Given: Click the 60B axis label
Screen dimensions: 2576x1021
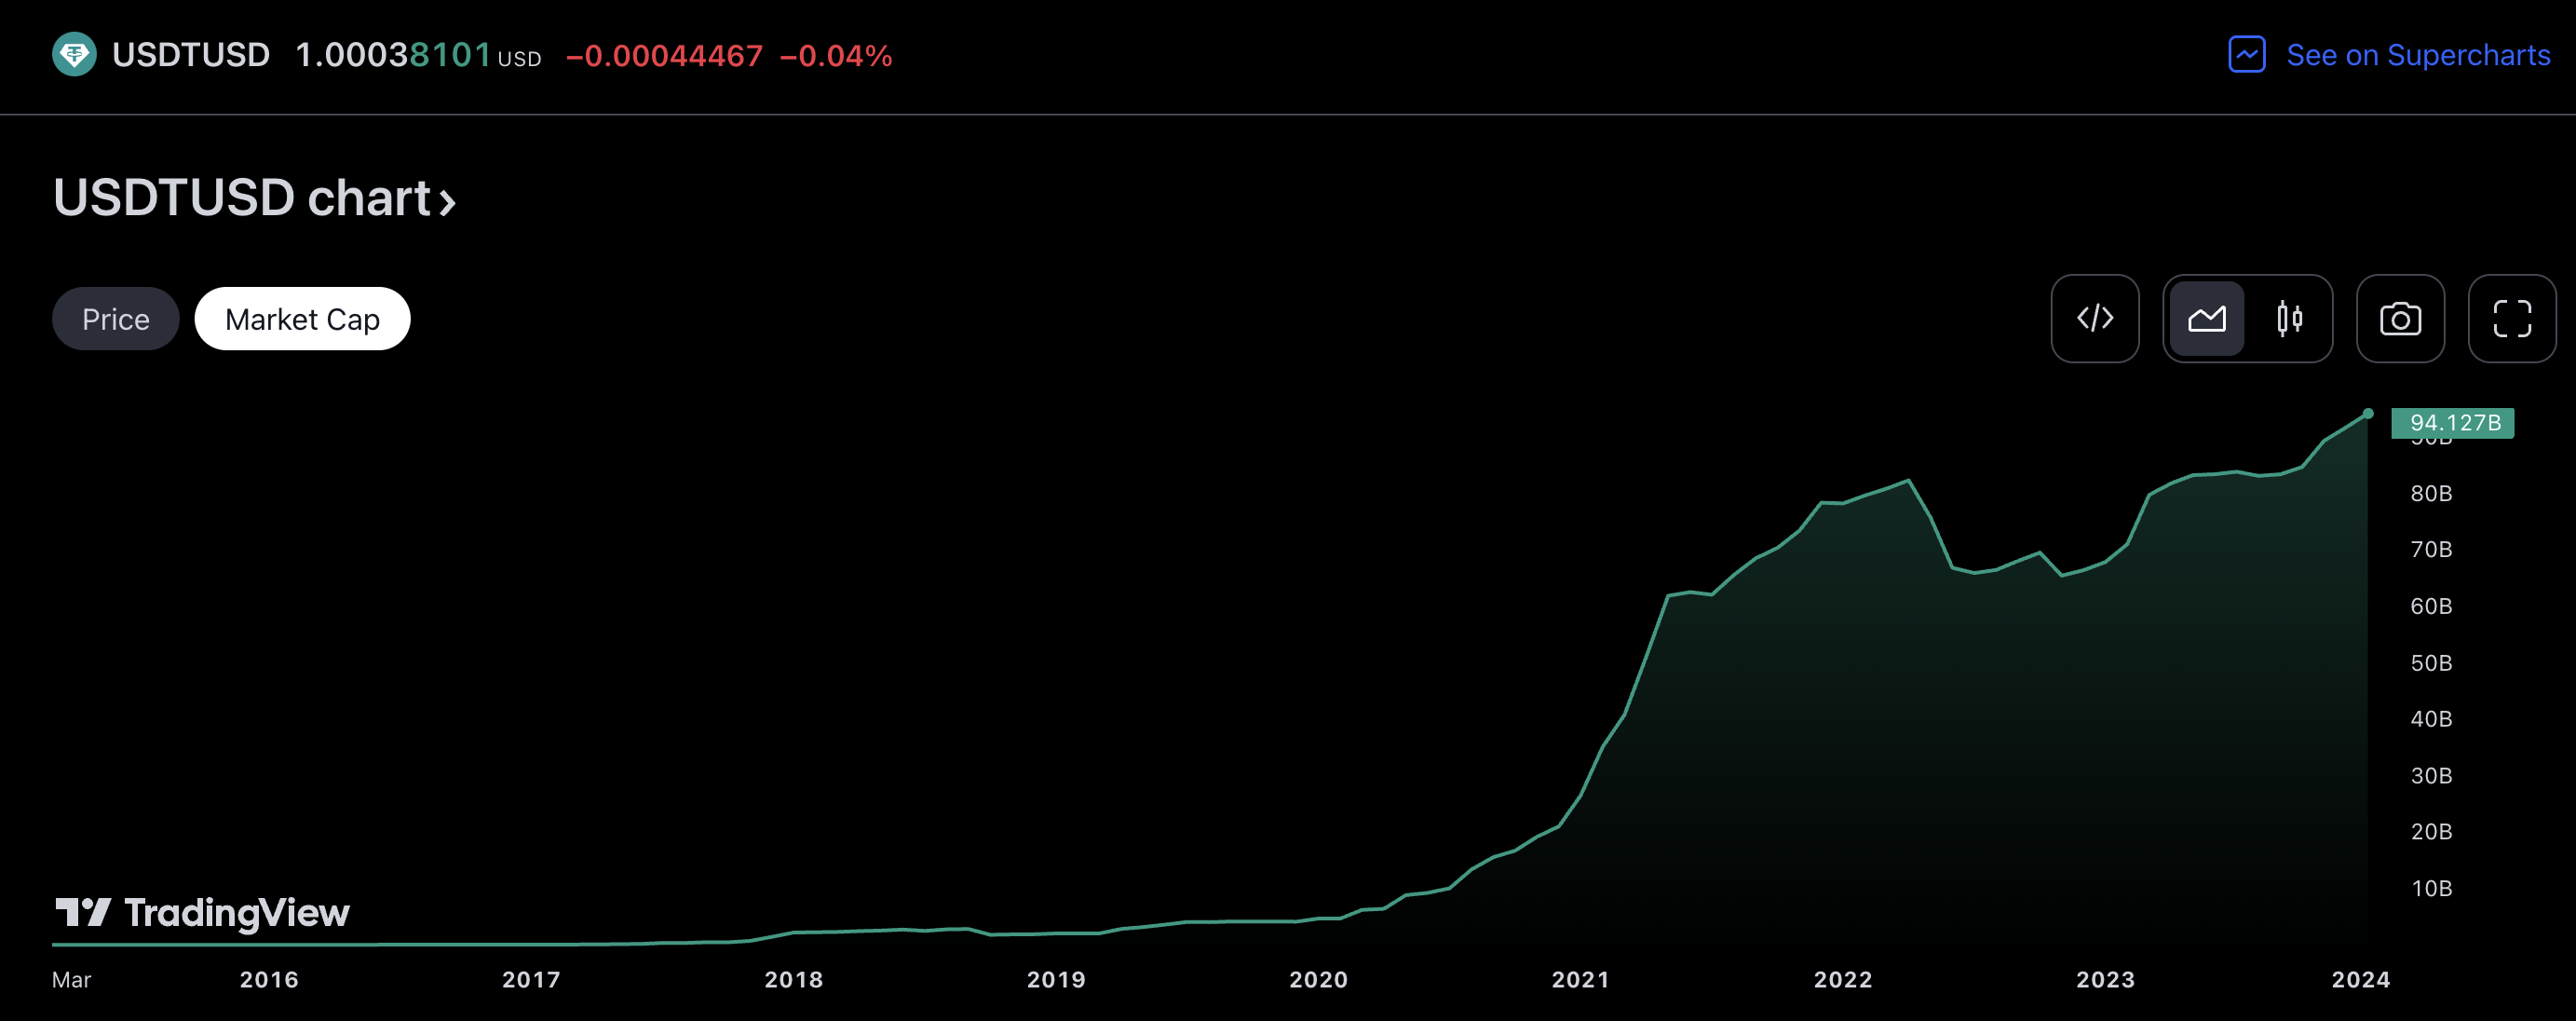Looking at the screenshot, I should coord(2431,606).
